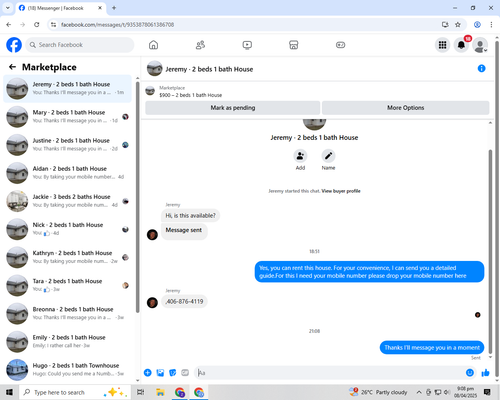The width and height of the screenshot is (500, 400).
Task: Open Breonna - 2 beds 1 bath House chat
Action: pyautogui.click(x=67, y=313)
